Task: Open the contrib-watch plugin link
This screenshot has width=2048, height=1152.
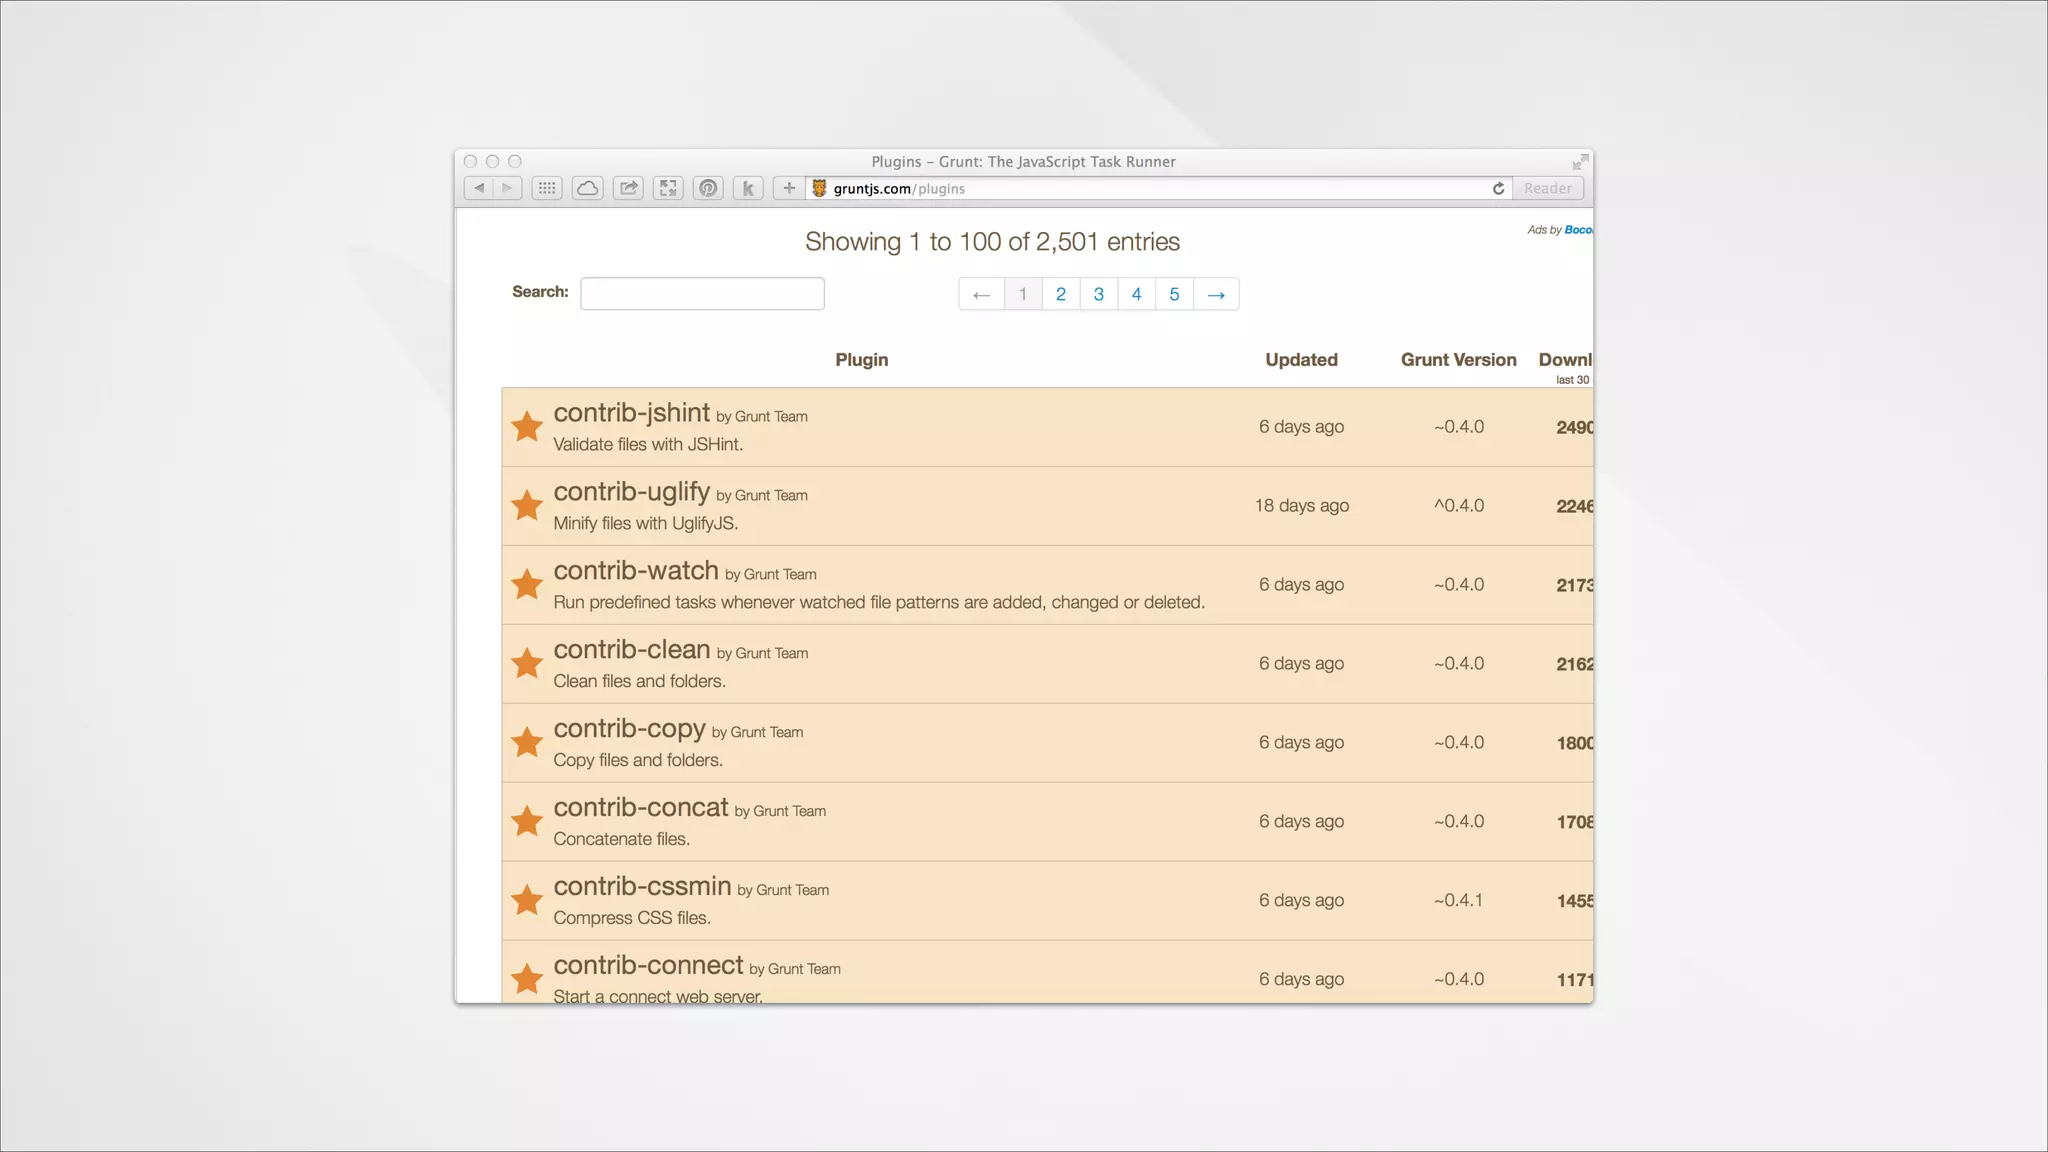Action: pos(636,570)
